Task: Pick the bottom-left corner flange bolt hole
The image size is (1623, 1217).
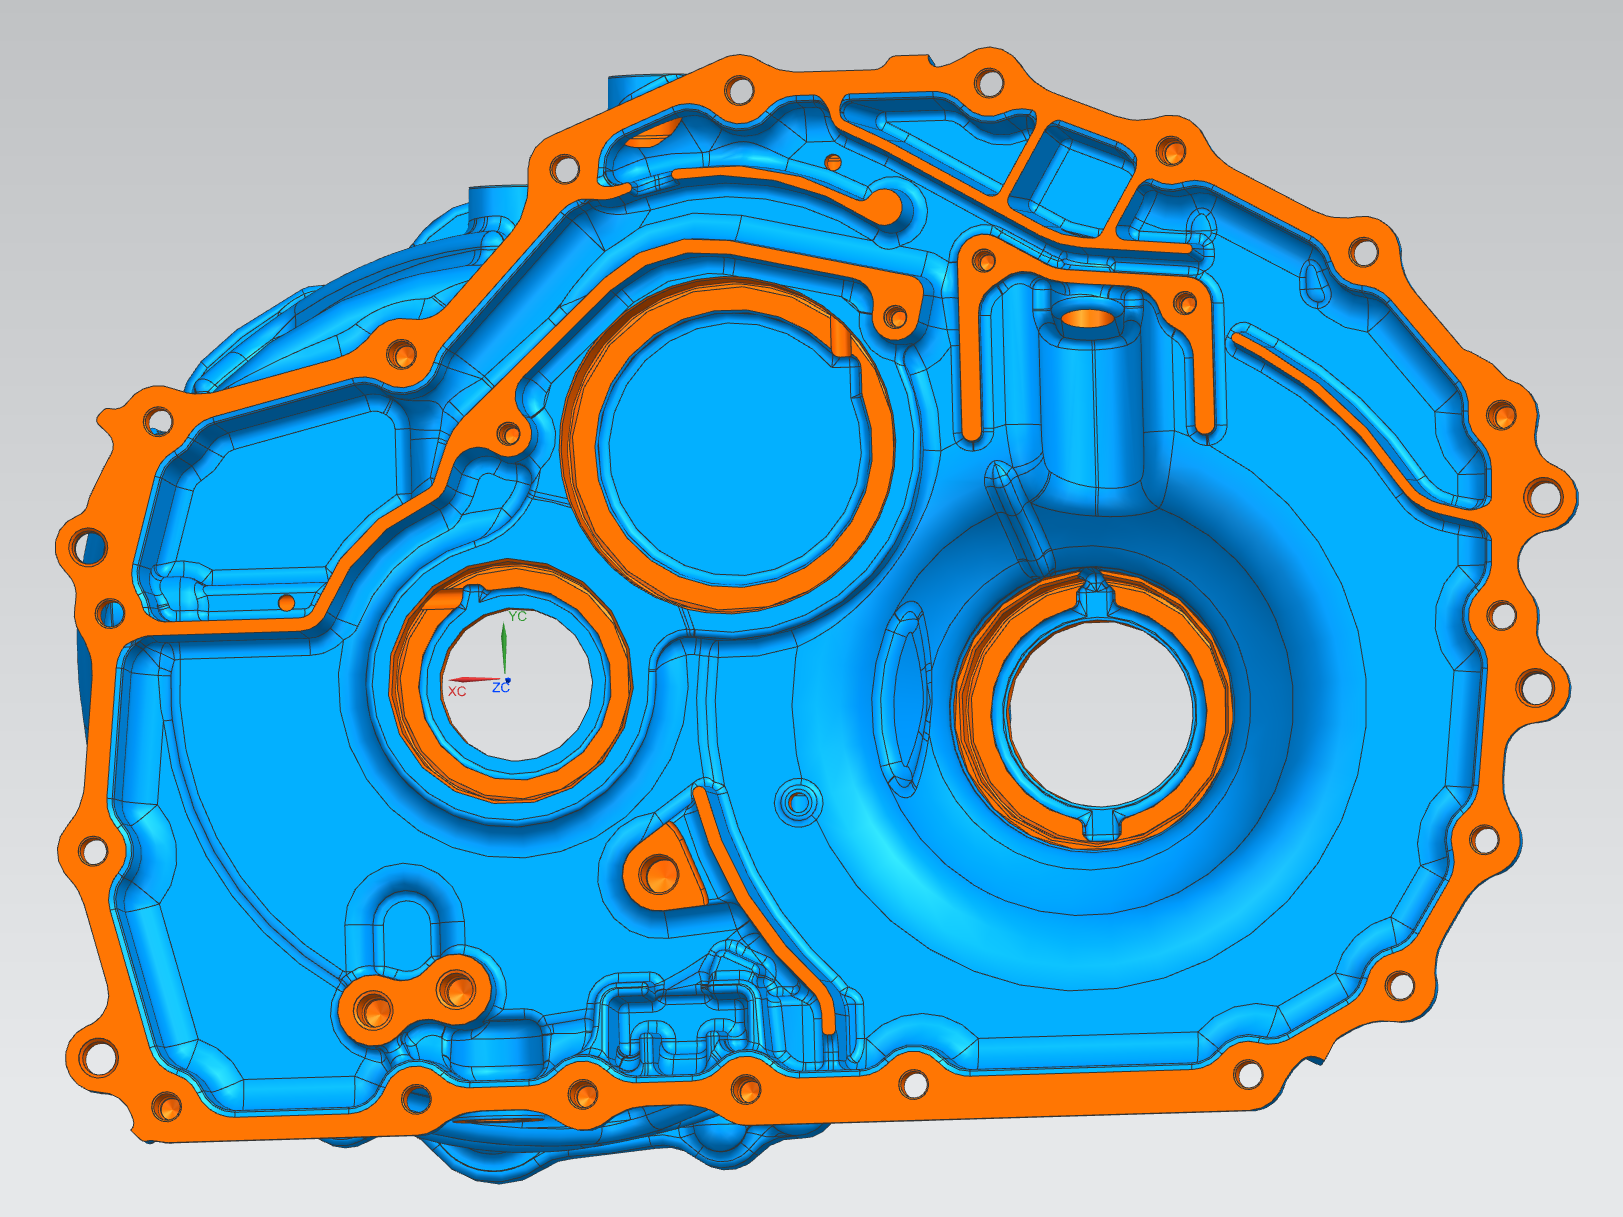Action: pos(166,1107)
